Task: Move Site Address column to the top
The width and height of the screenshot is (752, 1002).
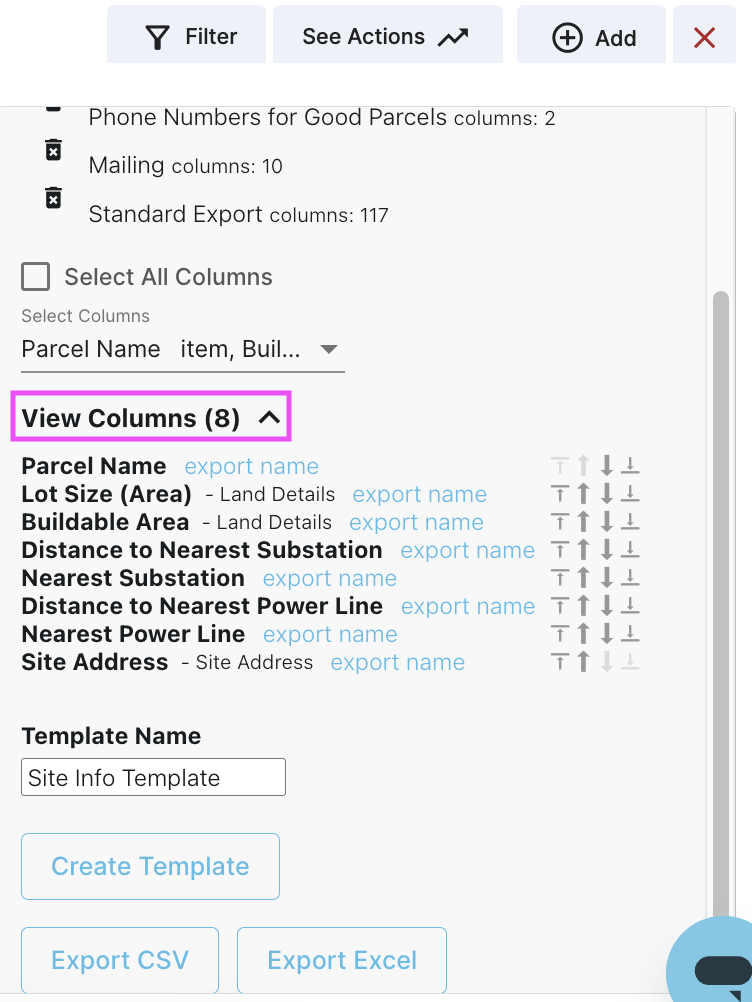Action: (x=560, y=661)
